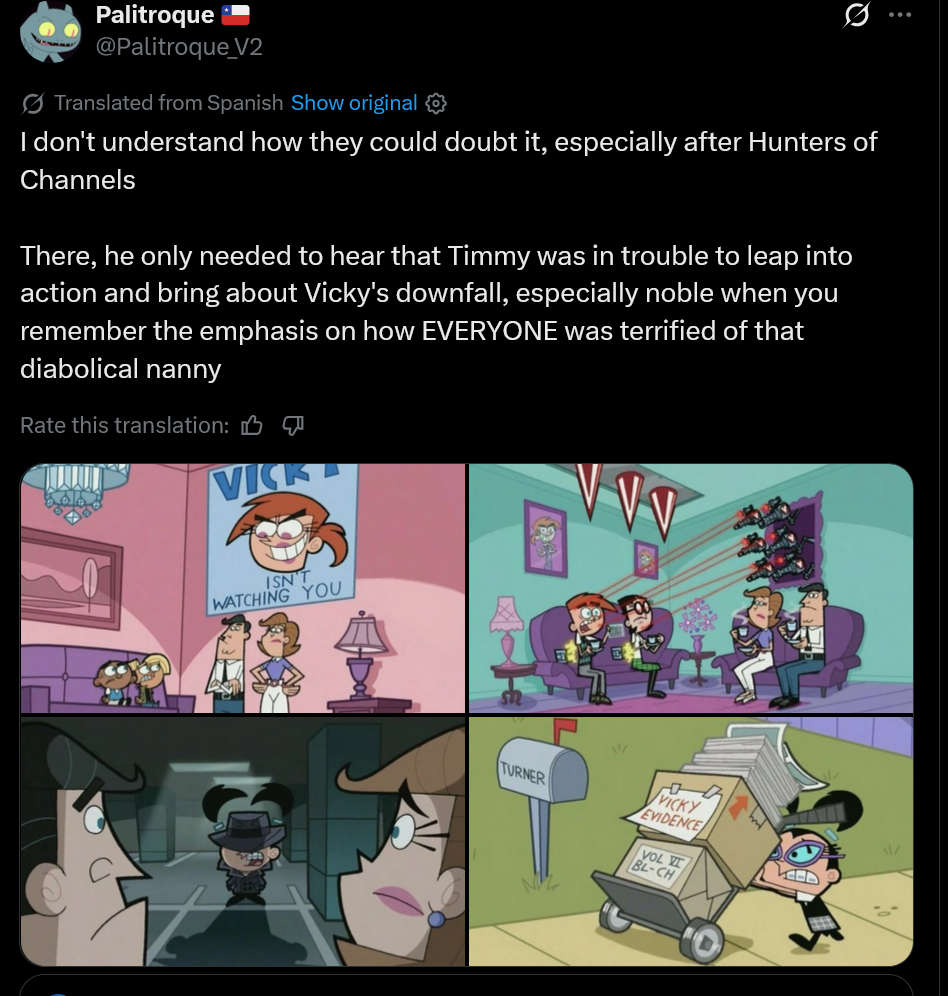Click the first paragraph about Hunters of Channels
The height and width of the screenshot is (996, 948).
(x=449, y=161)
